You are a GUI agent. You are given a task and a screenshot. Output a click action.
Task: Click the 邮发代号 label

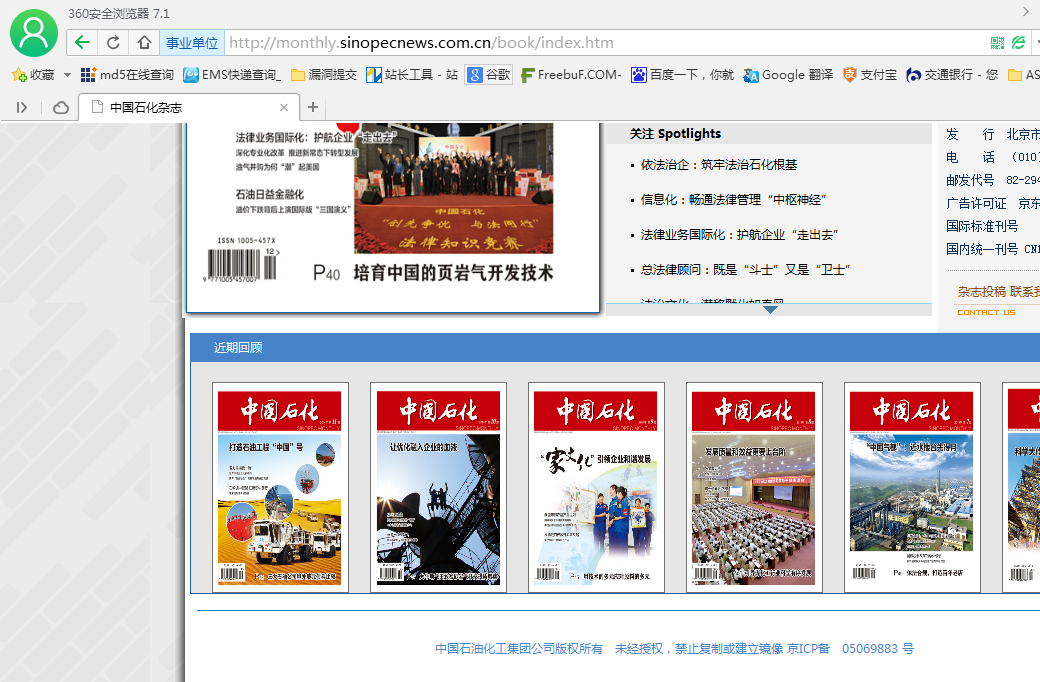pyautogui.click(x=970, y=180)
